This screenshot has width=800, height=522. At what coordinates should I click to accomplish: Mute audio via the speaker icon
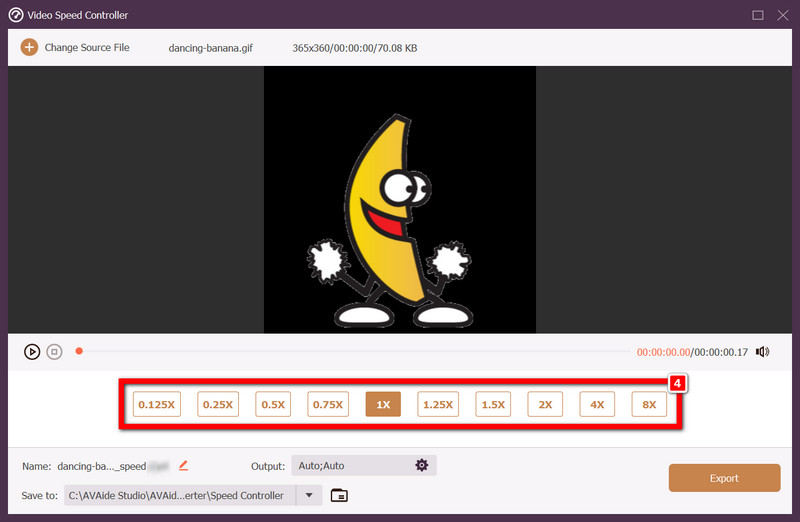[x=762, y=352]
